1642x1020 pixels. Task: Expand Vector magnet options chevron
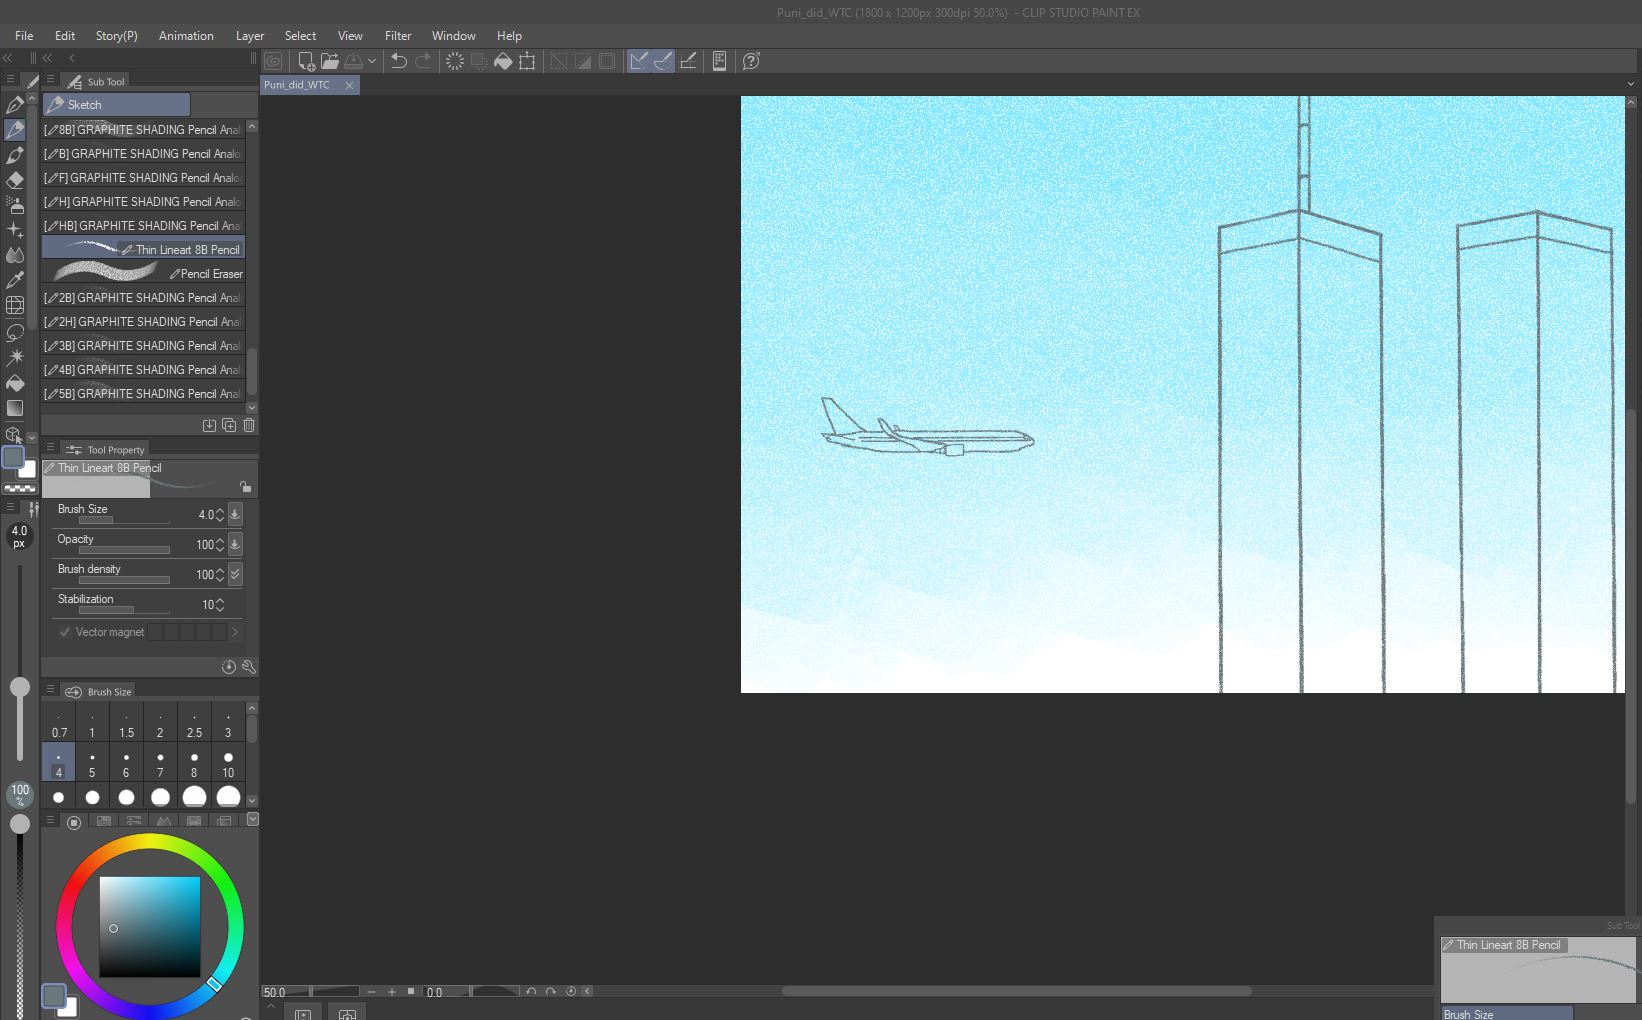(235, 632)
